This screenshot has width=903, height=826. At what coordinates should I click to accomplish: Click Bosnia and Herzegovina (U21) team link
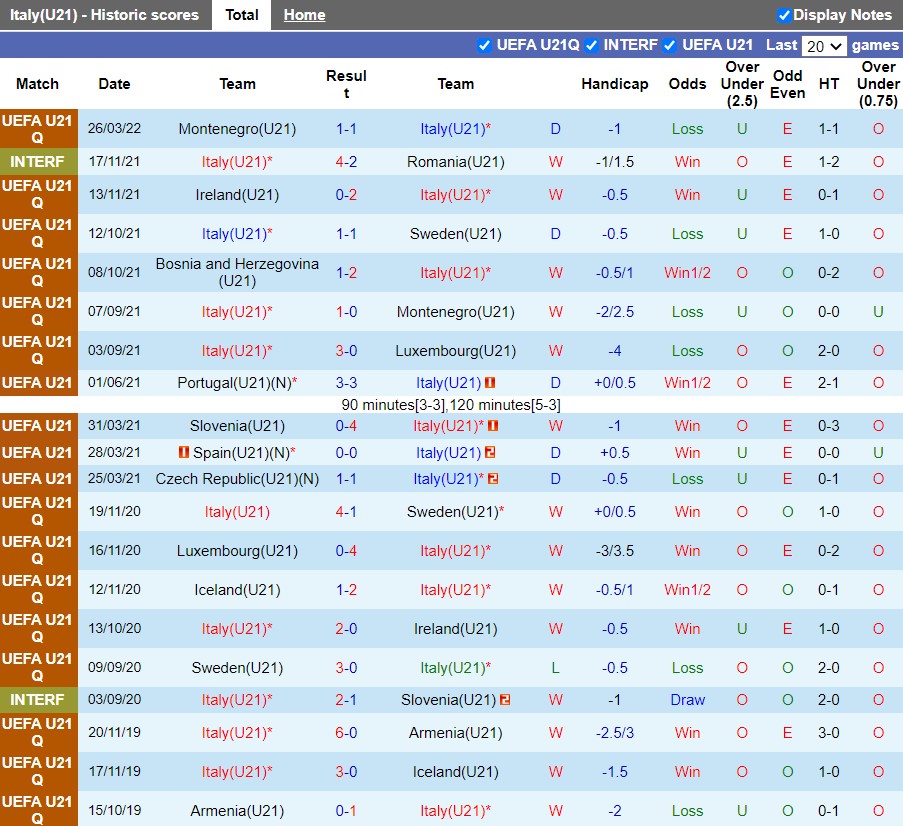pos(237,273)
